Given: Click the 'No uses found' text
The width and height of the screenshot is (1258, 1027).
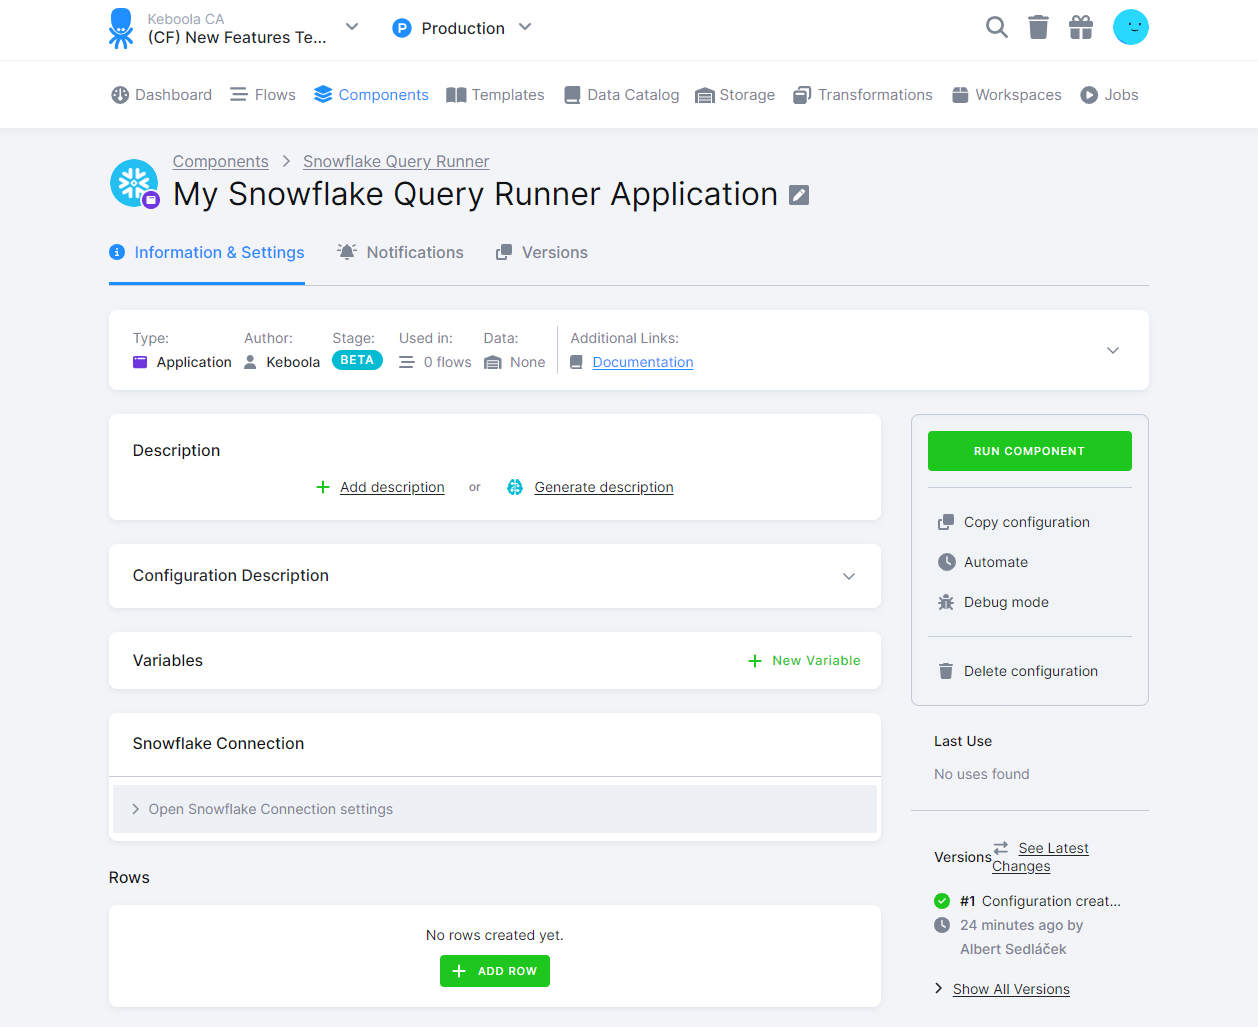Looking at the screenshot, I should point(982,774).
